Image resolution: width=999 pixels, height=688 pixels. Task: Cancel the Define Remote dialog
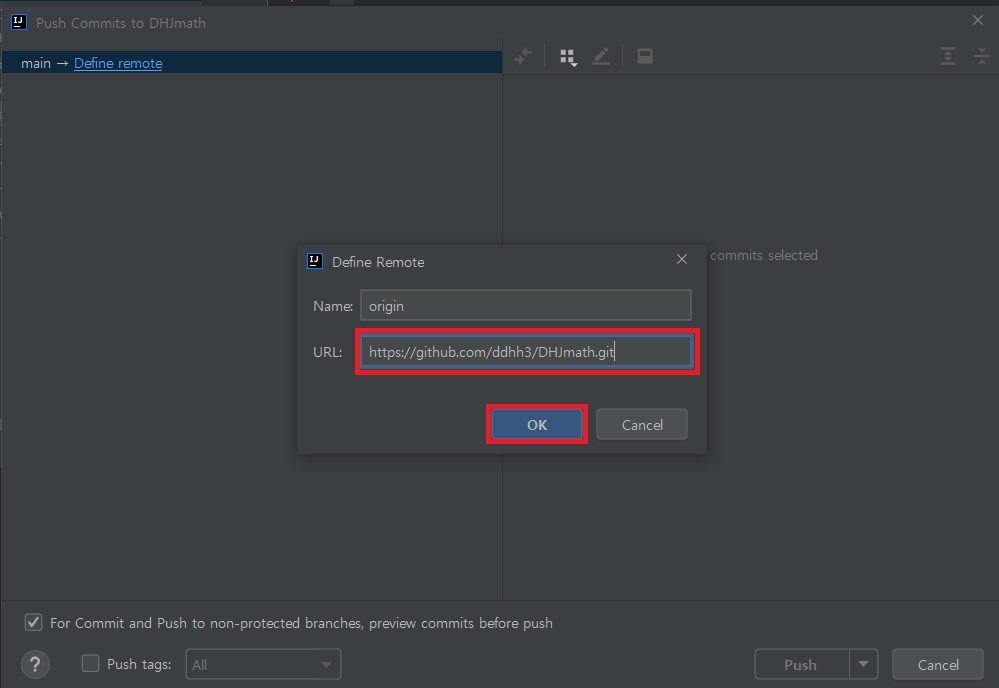coord(642,424)
